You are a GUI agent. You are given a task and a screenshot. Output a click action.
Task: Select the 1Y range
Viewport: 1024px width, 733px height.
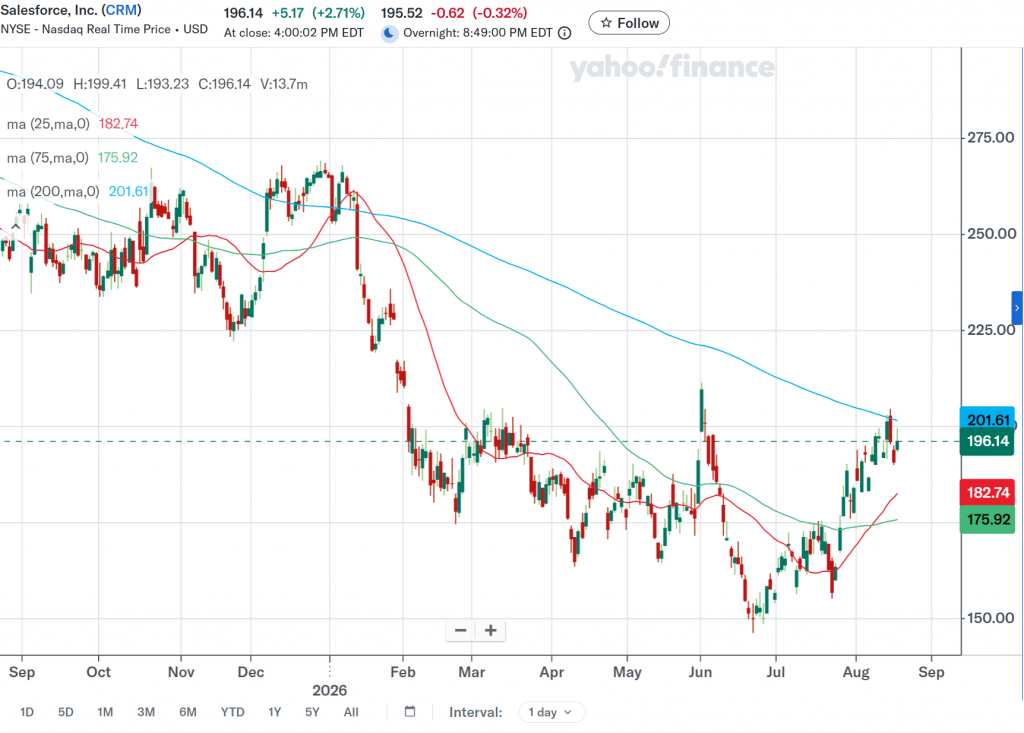click(274, 712)
